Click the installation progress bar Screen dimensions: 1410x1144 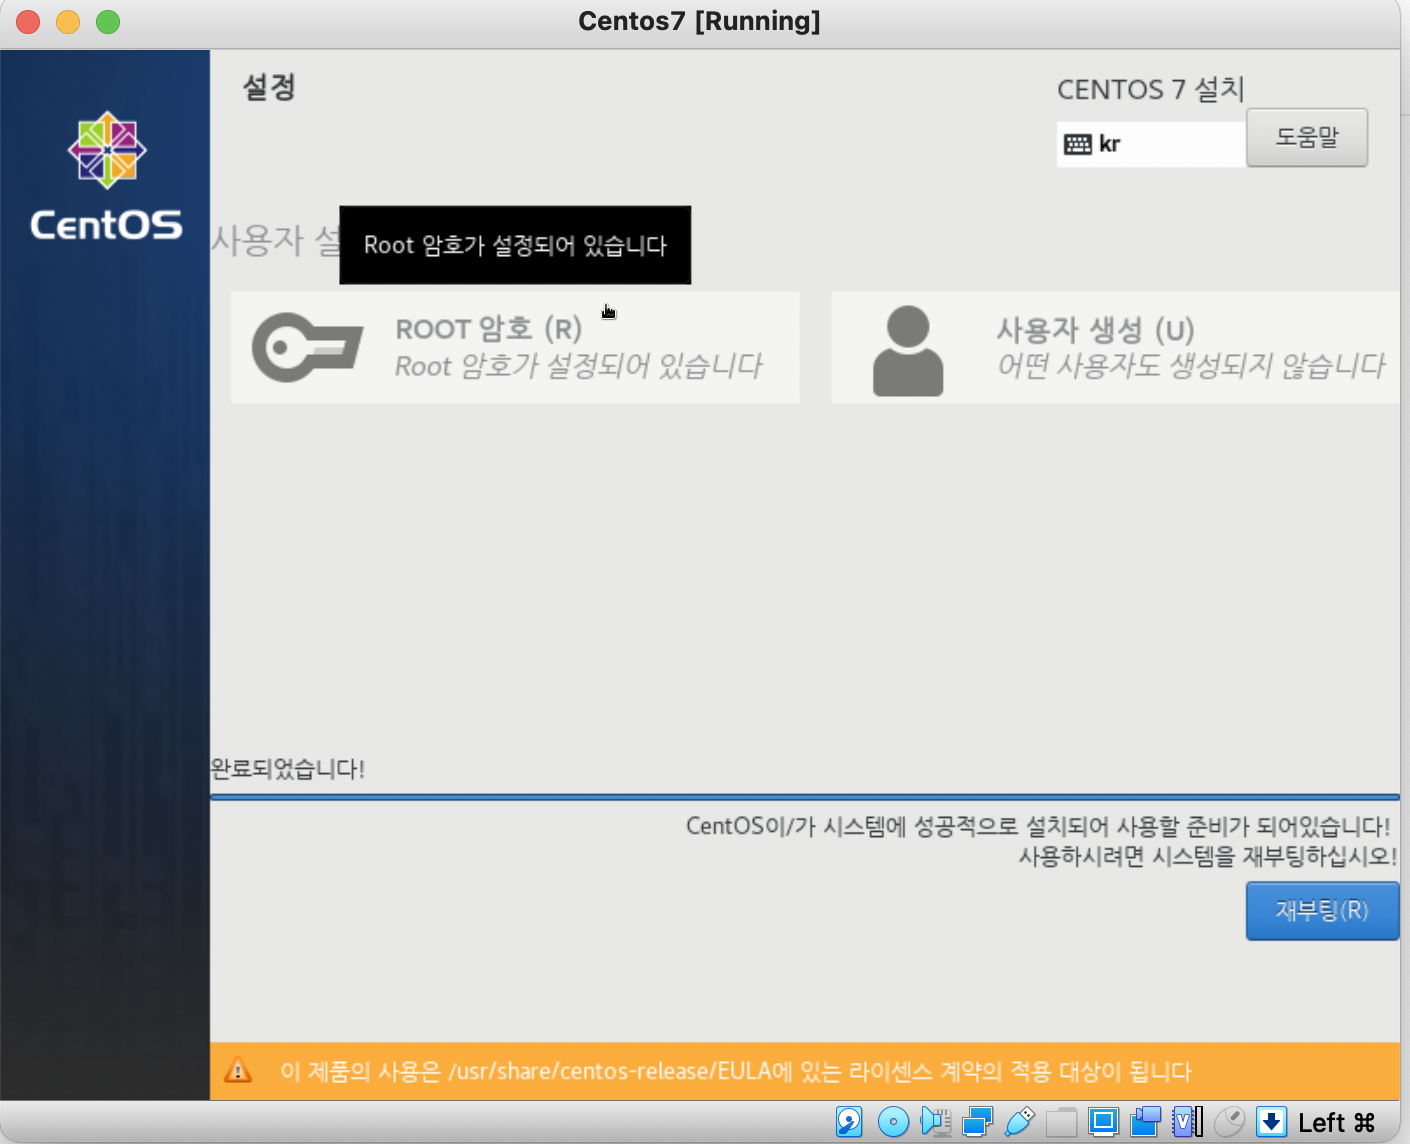pos(805,797)
